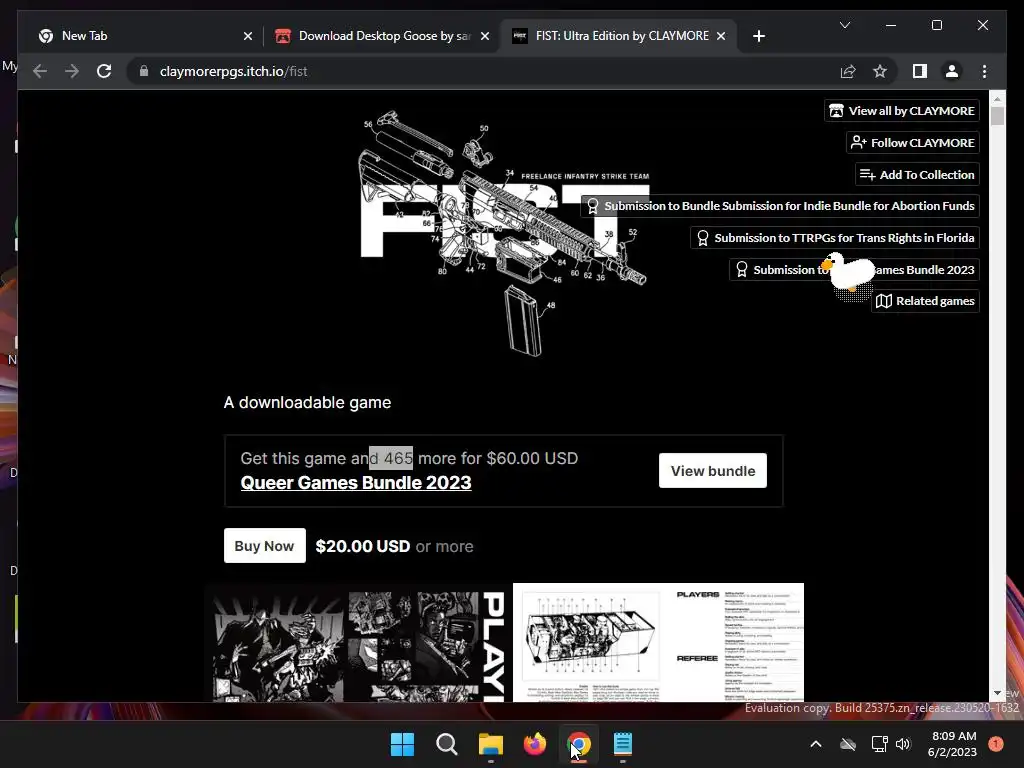The image size is (1024, 768).
Task: Click the browser forward arrow
Action: (x=72, y=71)
